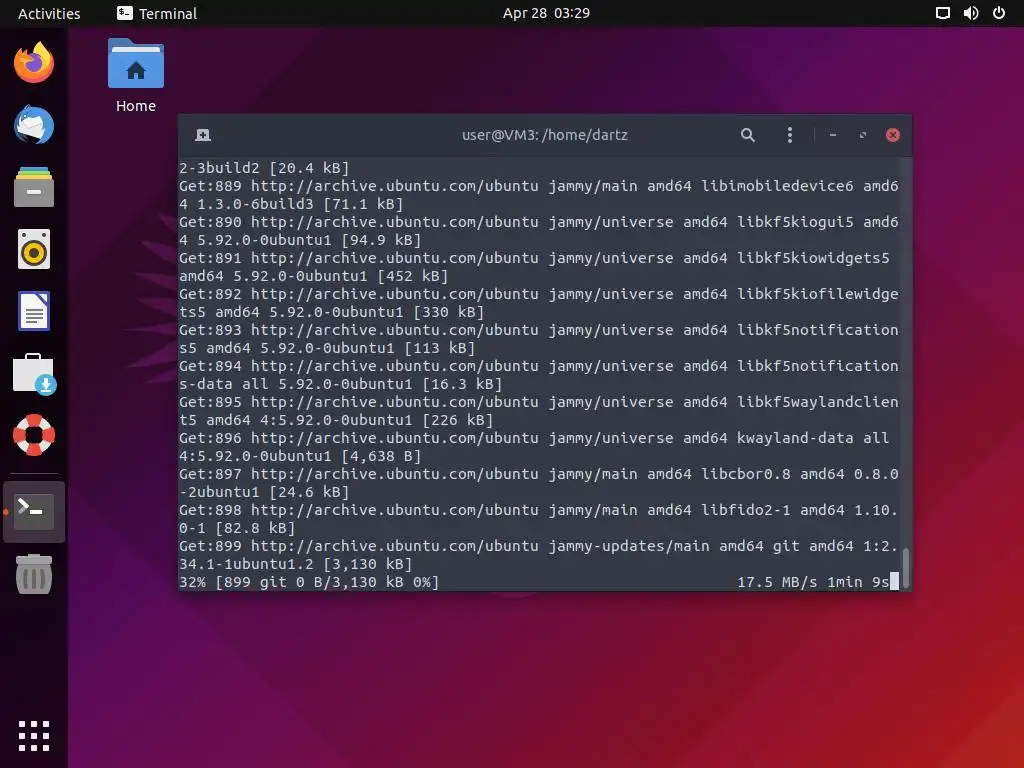The height and width of the screenshot is (768, 1024).
Task: Open Ubuntu Software from the dock
Action: (34, 374)
